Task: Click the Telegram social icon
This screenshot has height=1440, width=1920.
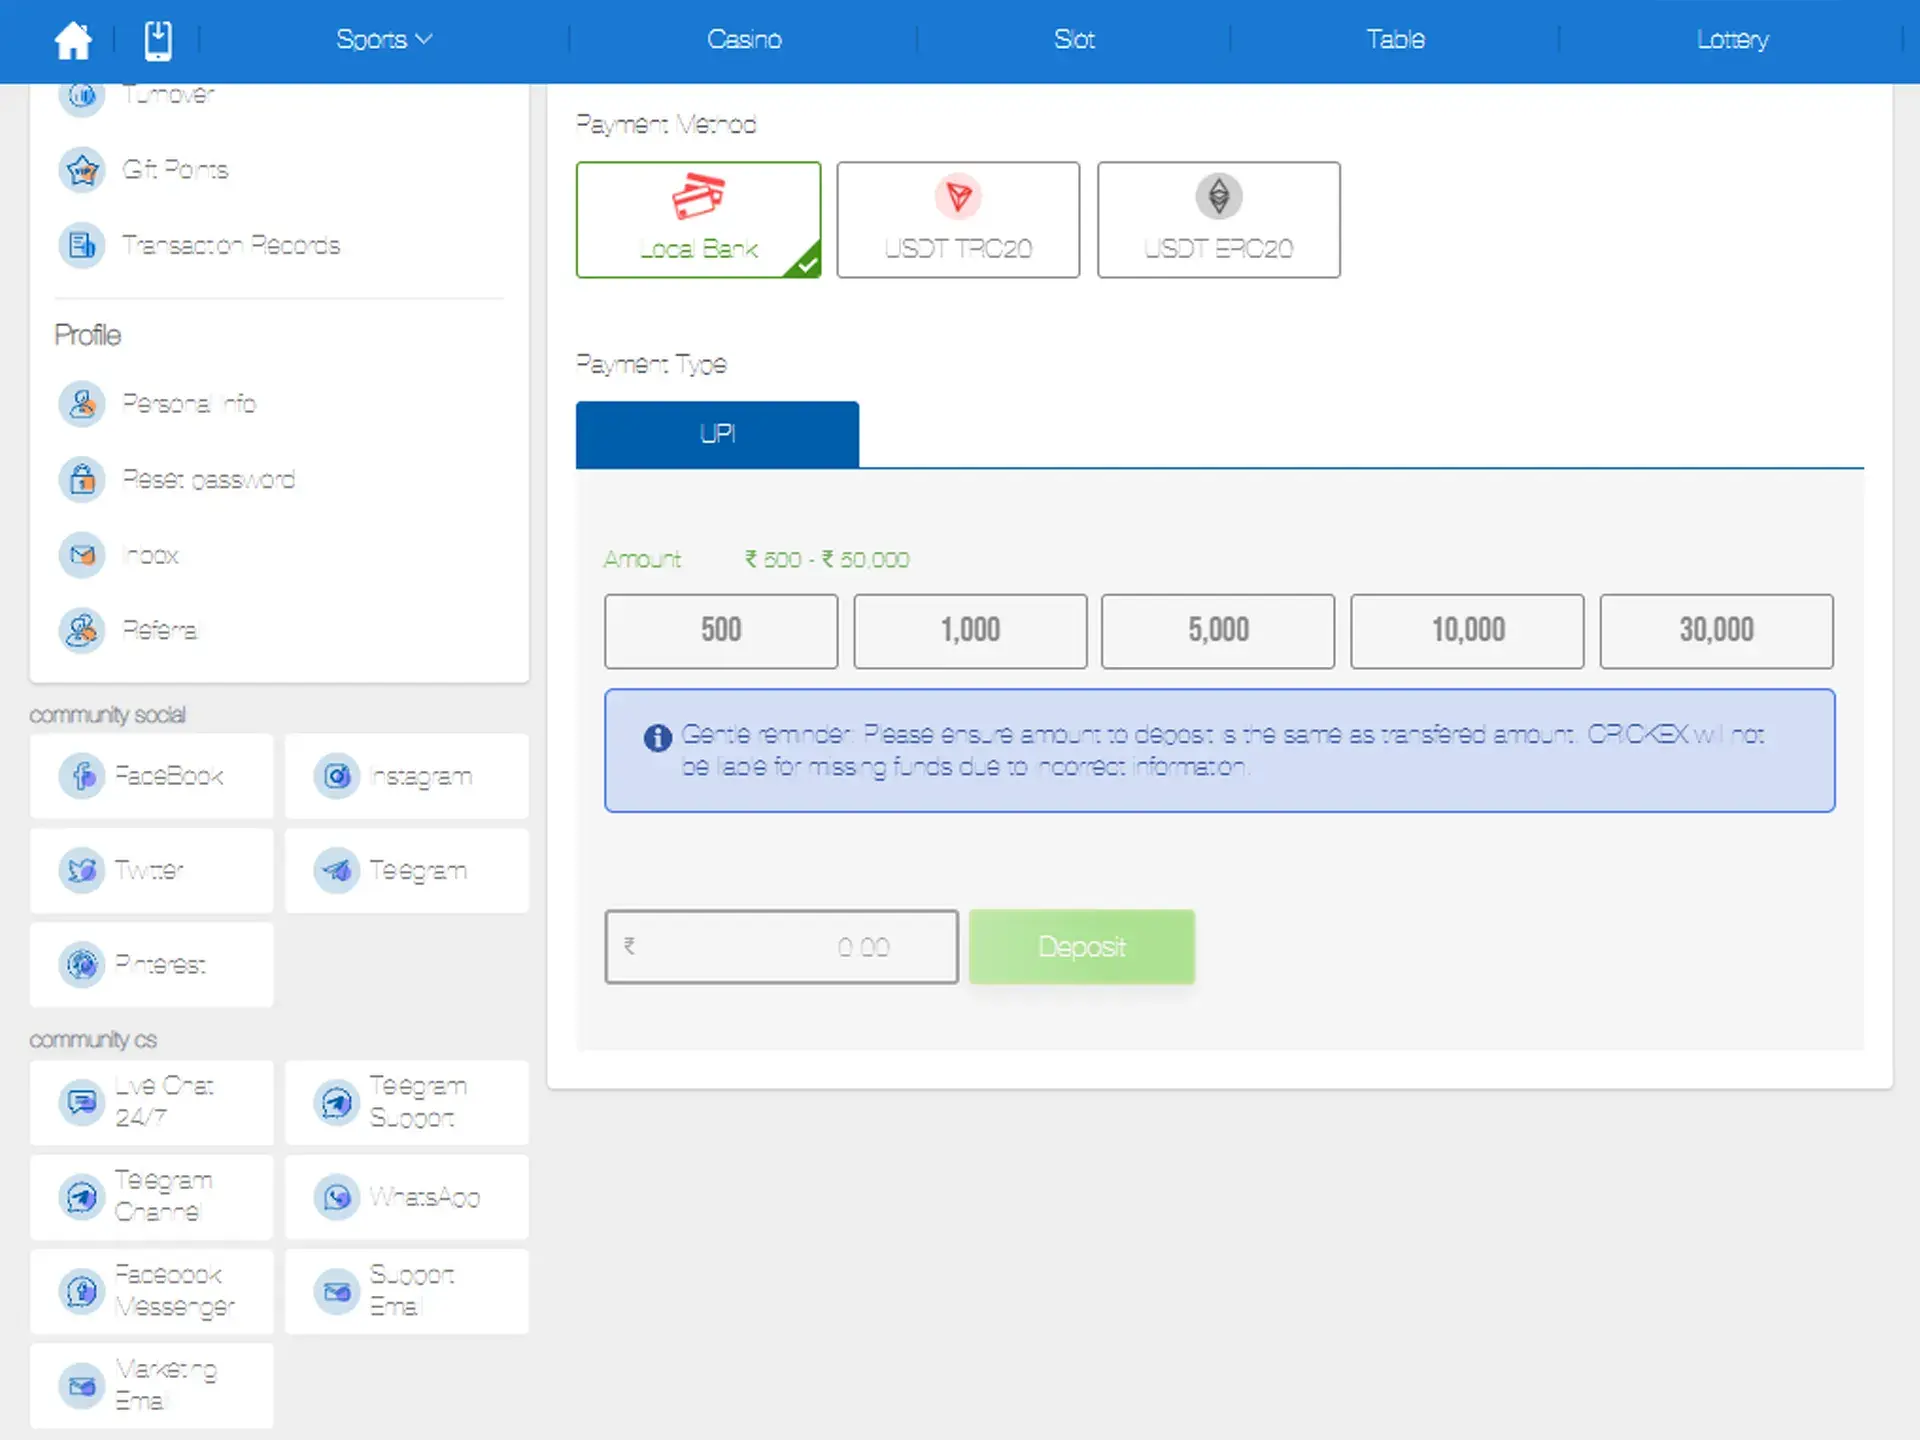Action: tap(337, 871)
